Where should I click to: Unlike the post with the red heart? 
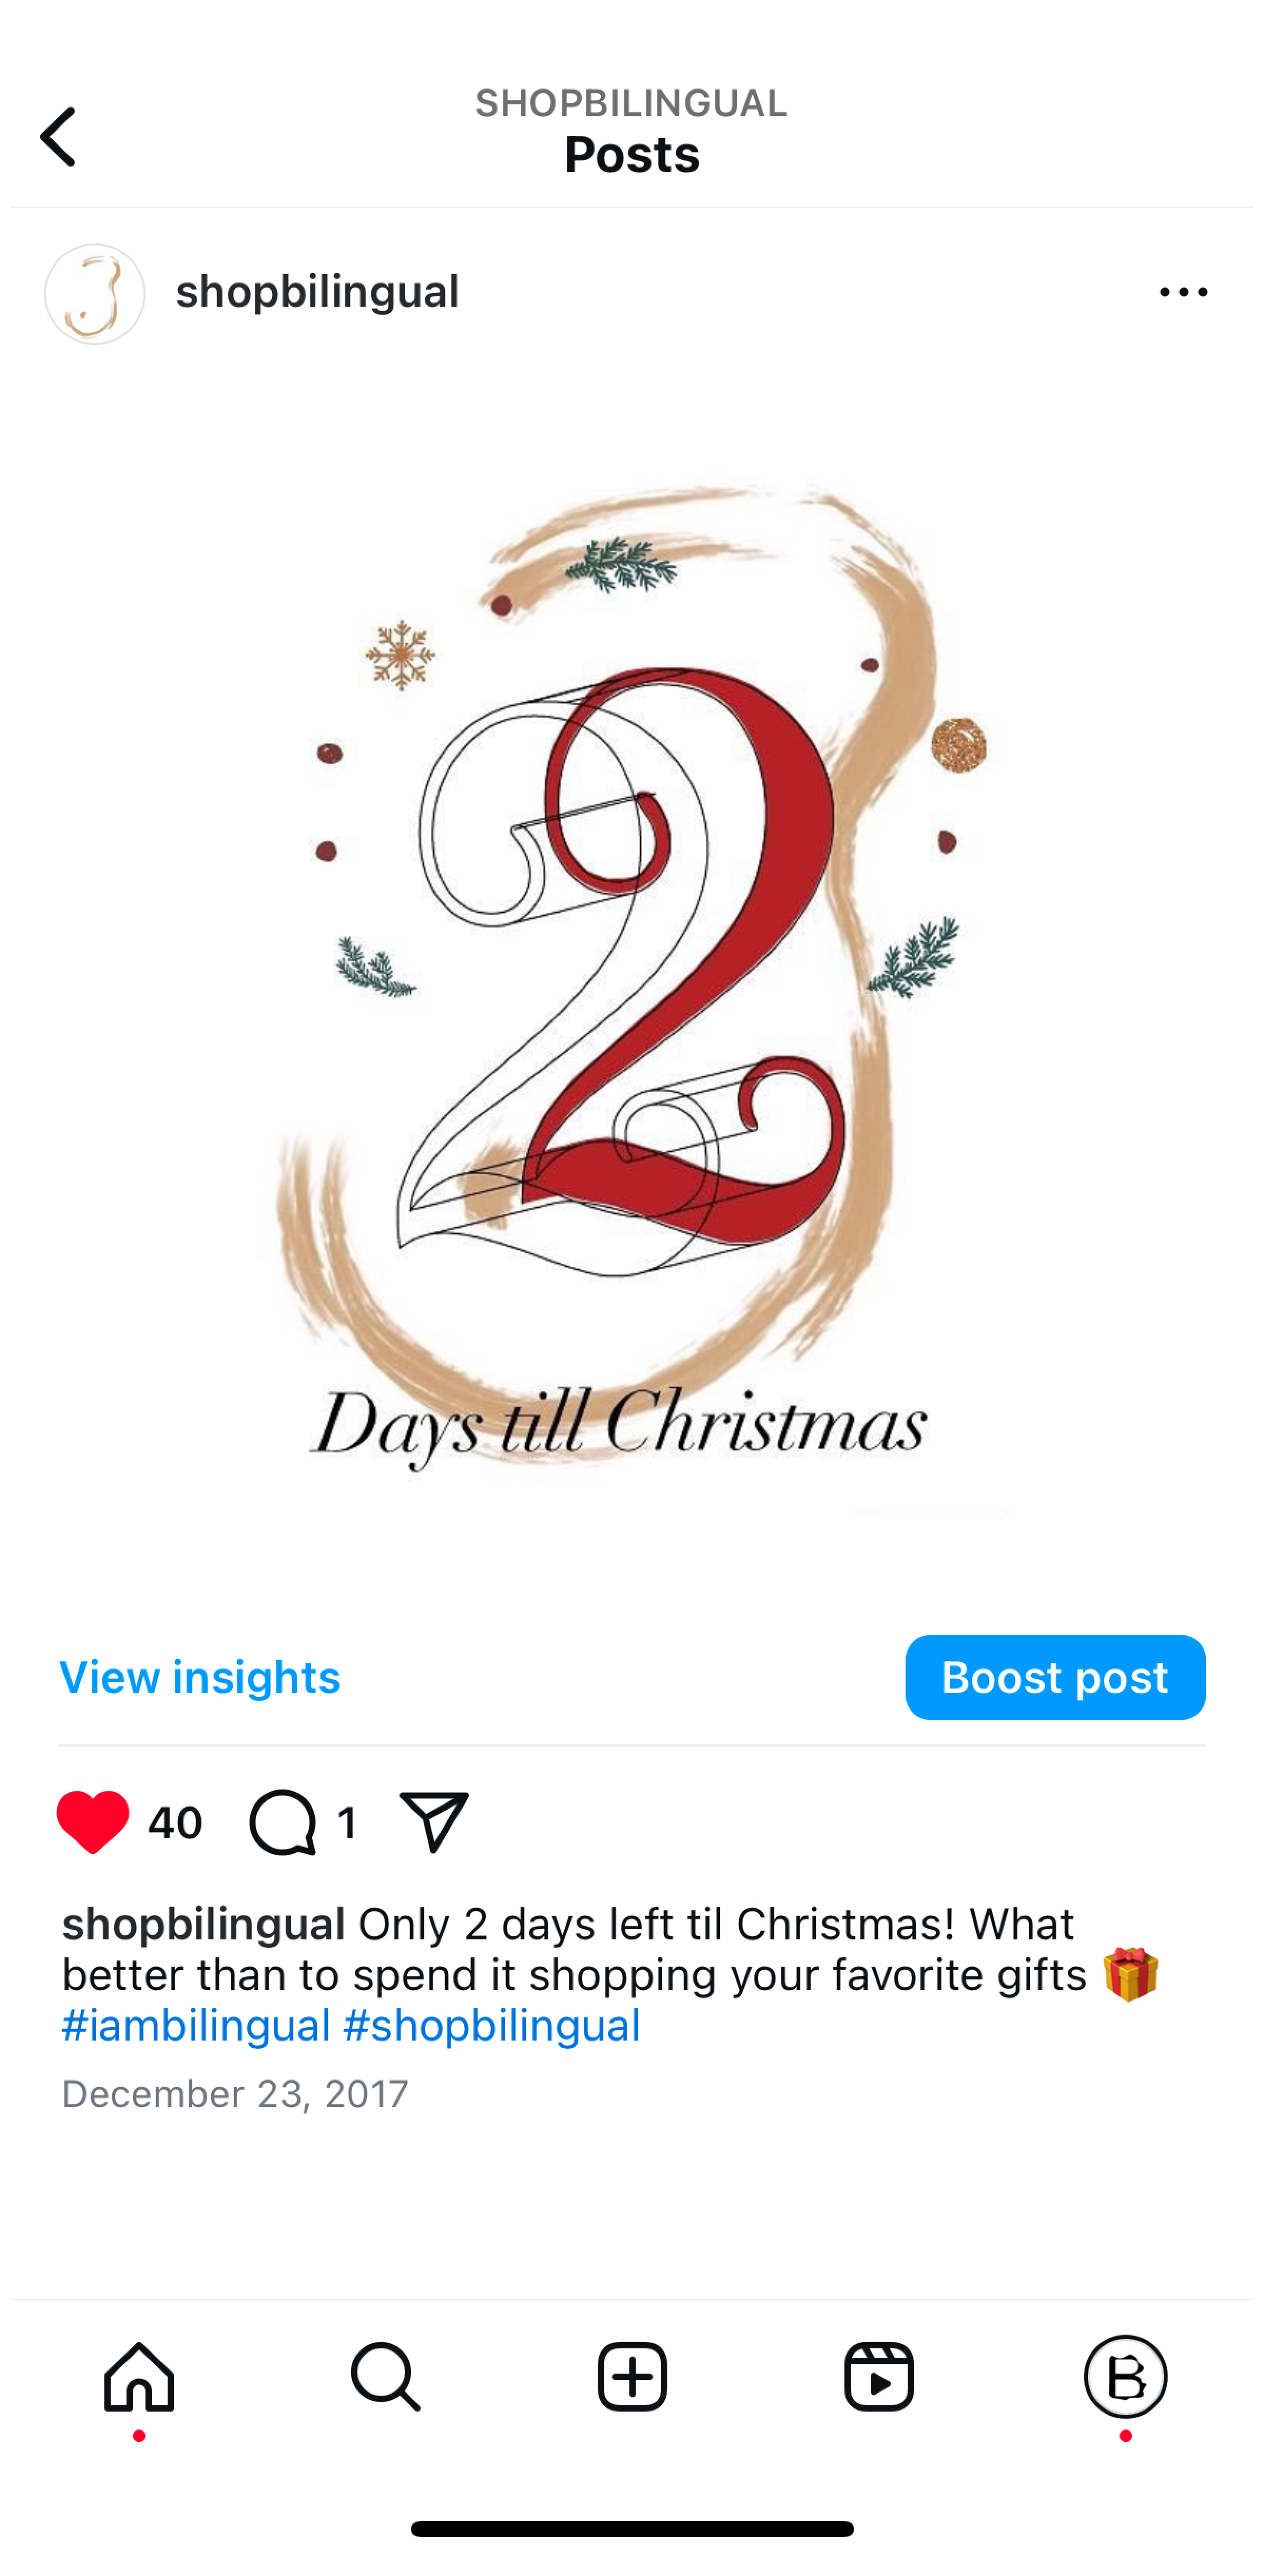click(93, 1822)
